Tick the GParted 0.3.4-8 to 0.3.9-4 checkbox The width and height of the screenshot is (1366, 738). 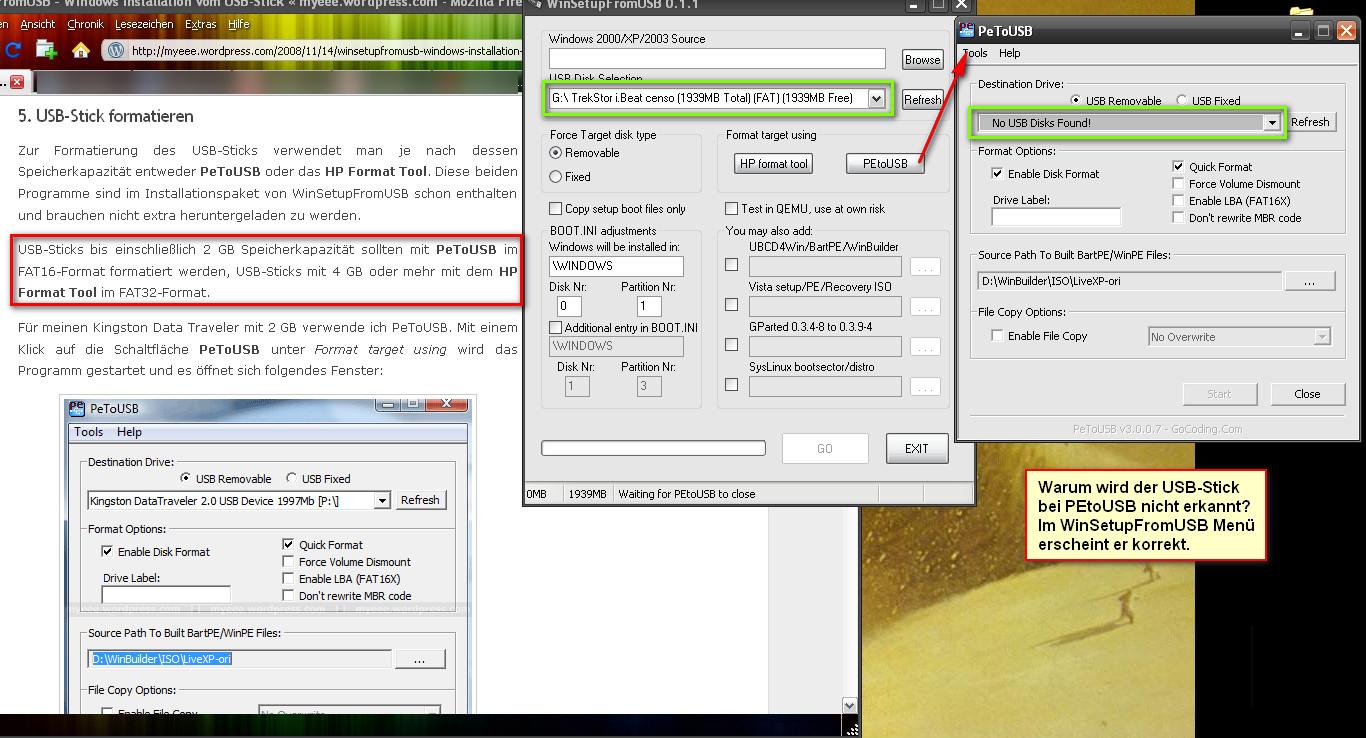coord(732,345)
